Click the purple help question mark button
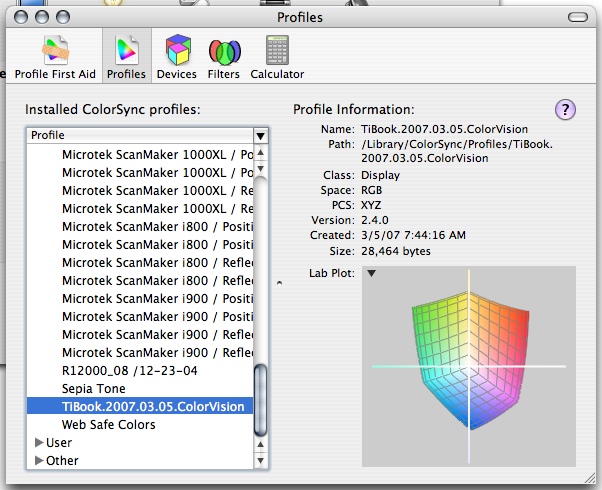Viewport: 602px width, 490px height. click(564, 109)
